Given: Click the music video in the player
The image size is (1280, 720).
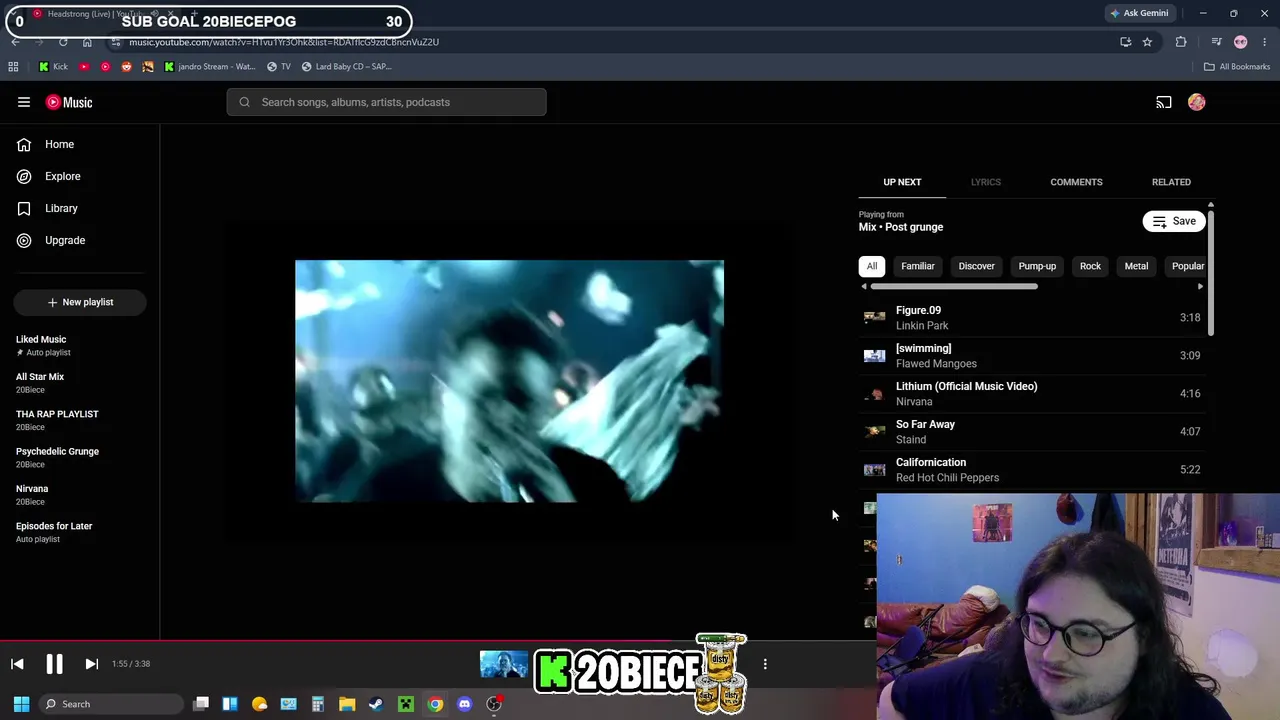Looking at the screenshot, I should pos(509,381).
